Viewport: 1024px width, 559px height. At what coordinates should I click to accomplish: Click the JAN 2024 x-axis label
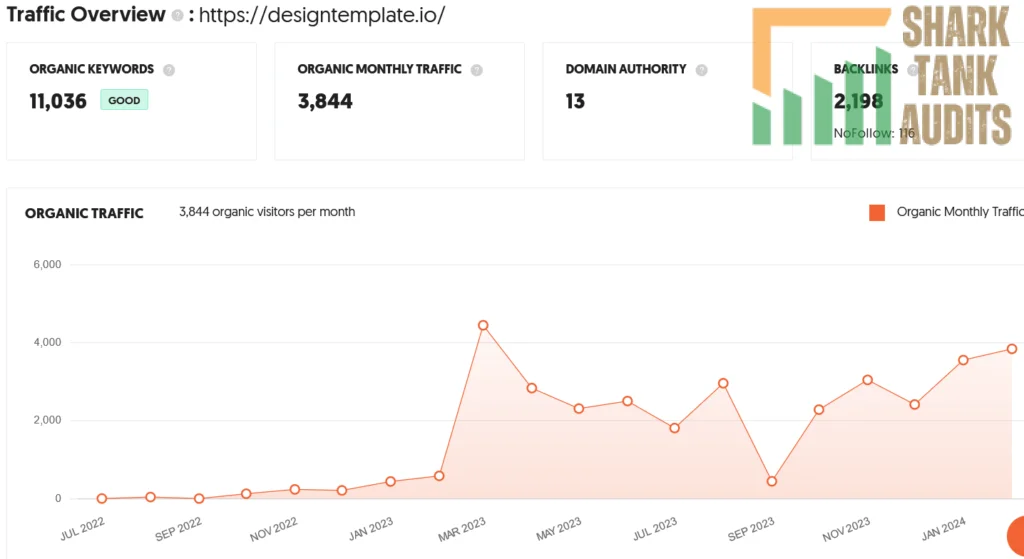(x=944, y=528)
